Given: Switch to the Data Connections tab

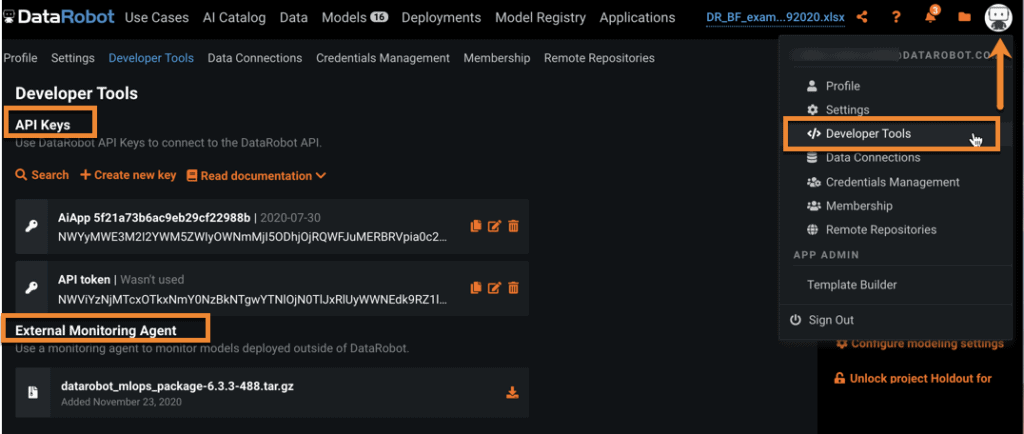Looking at the screenshot, I should pos(255,58).
